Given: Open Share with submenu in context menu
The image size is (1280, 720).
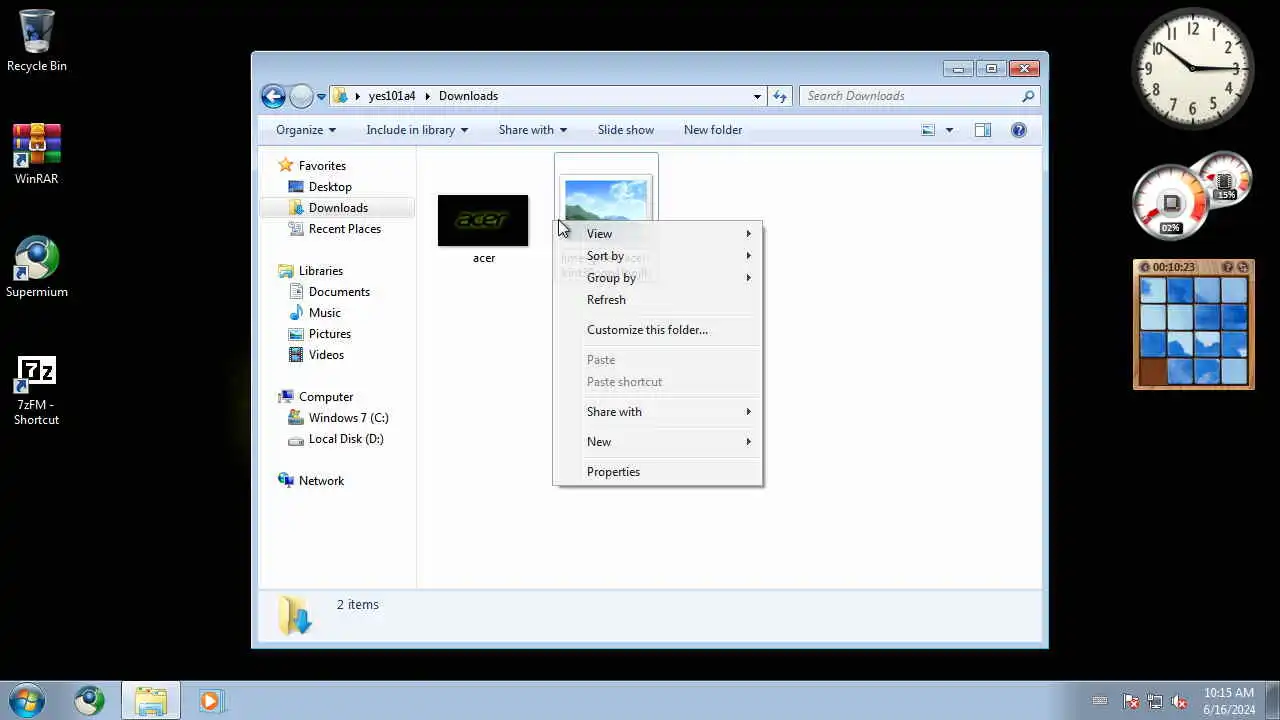Looking at the screenshot, I should tap(658, 412).
